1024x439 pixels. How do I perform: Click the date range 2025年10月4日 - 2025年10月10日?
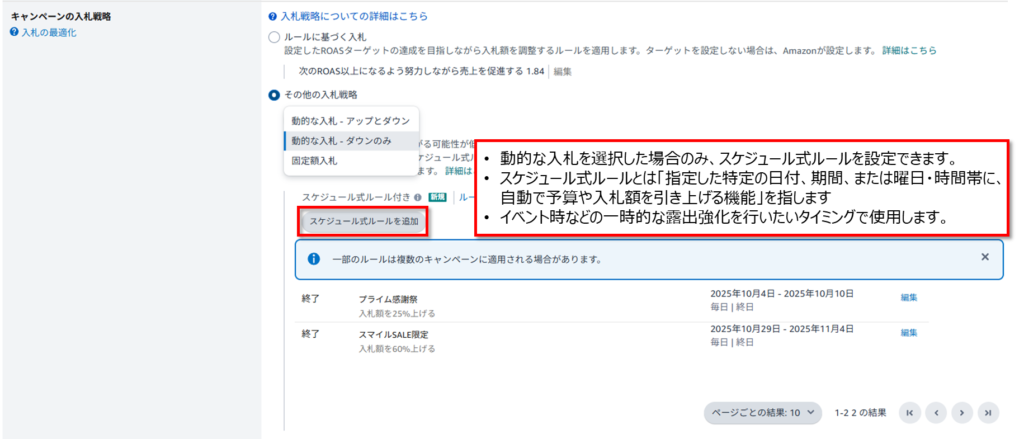point(782,293)
